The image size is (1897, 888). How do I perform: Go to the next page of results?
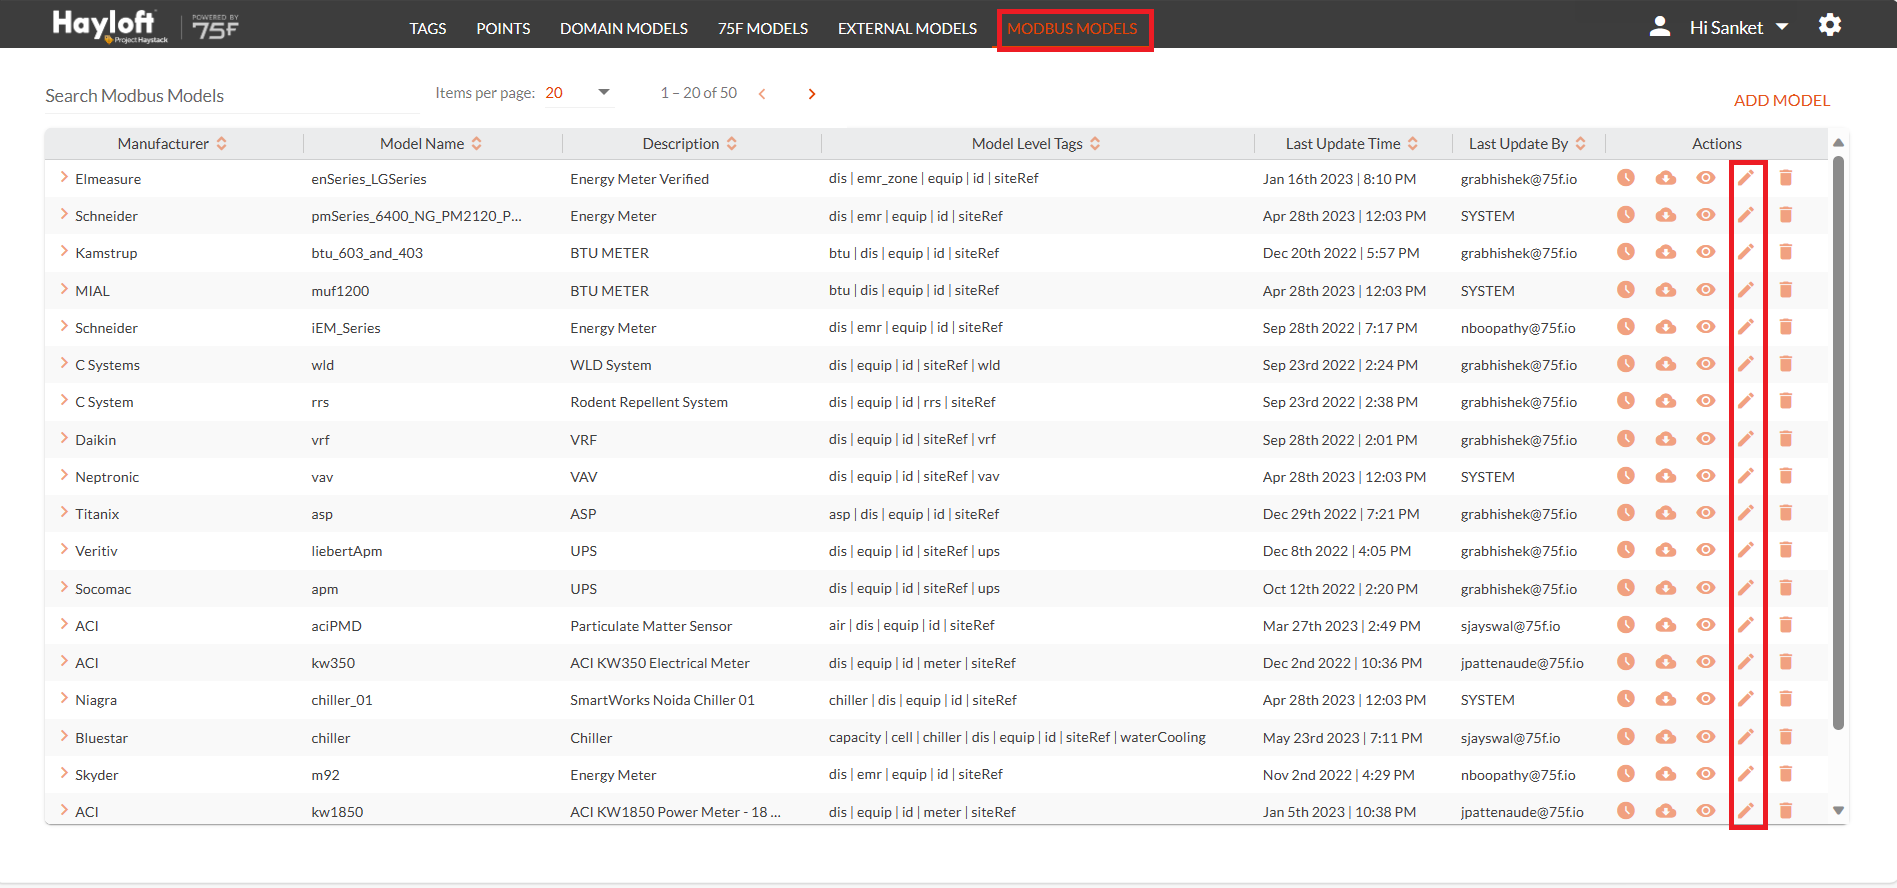(812, 94)
